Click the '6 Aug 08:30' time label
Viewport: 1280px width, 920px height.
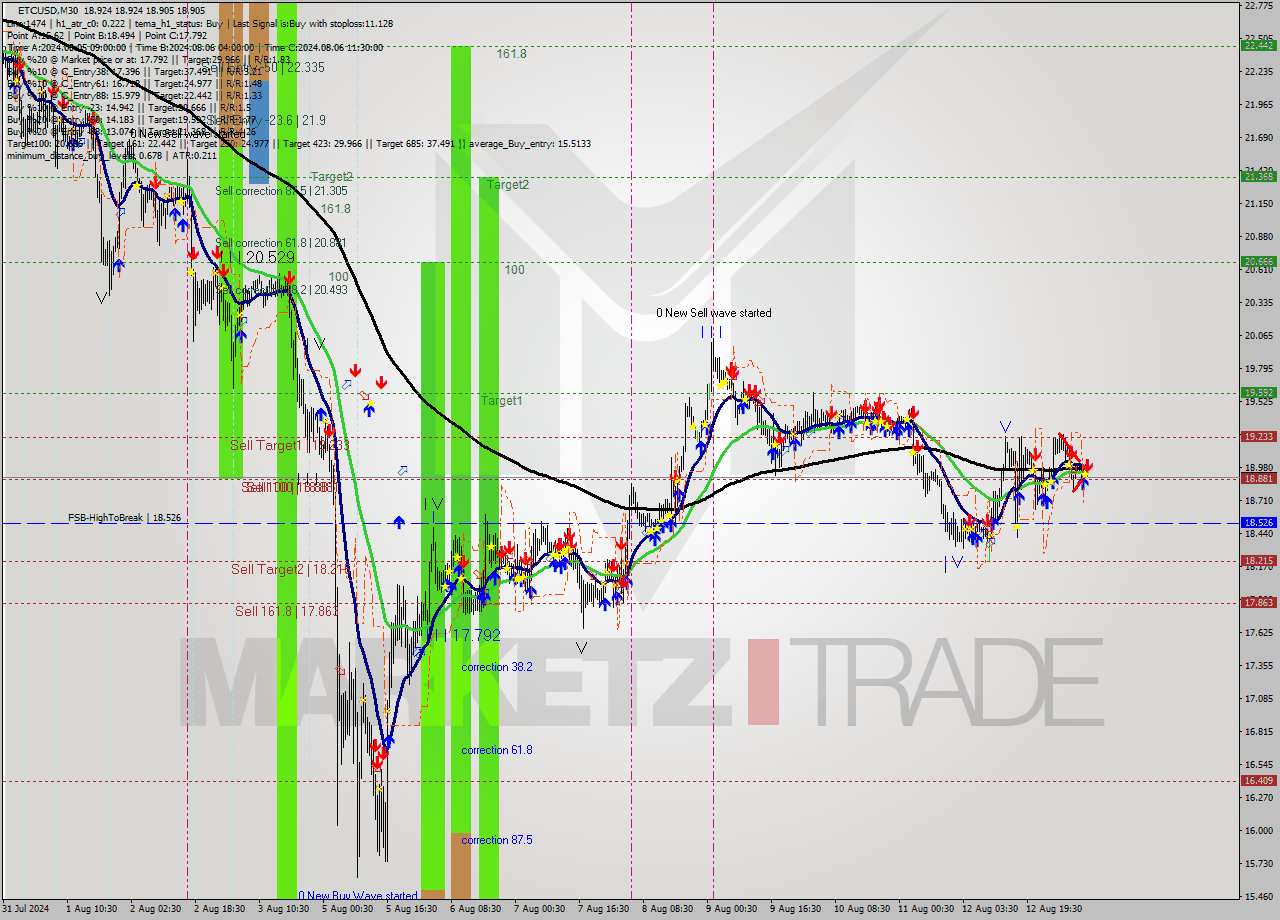[x=475, y=909]
